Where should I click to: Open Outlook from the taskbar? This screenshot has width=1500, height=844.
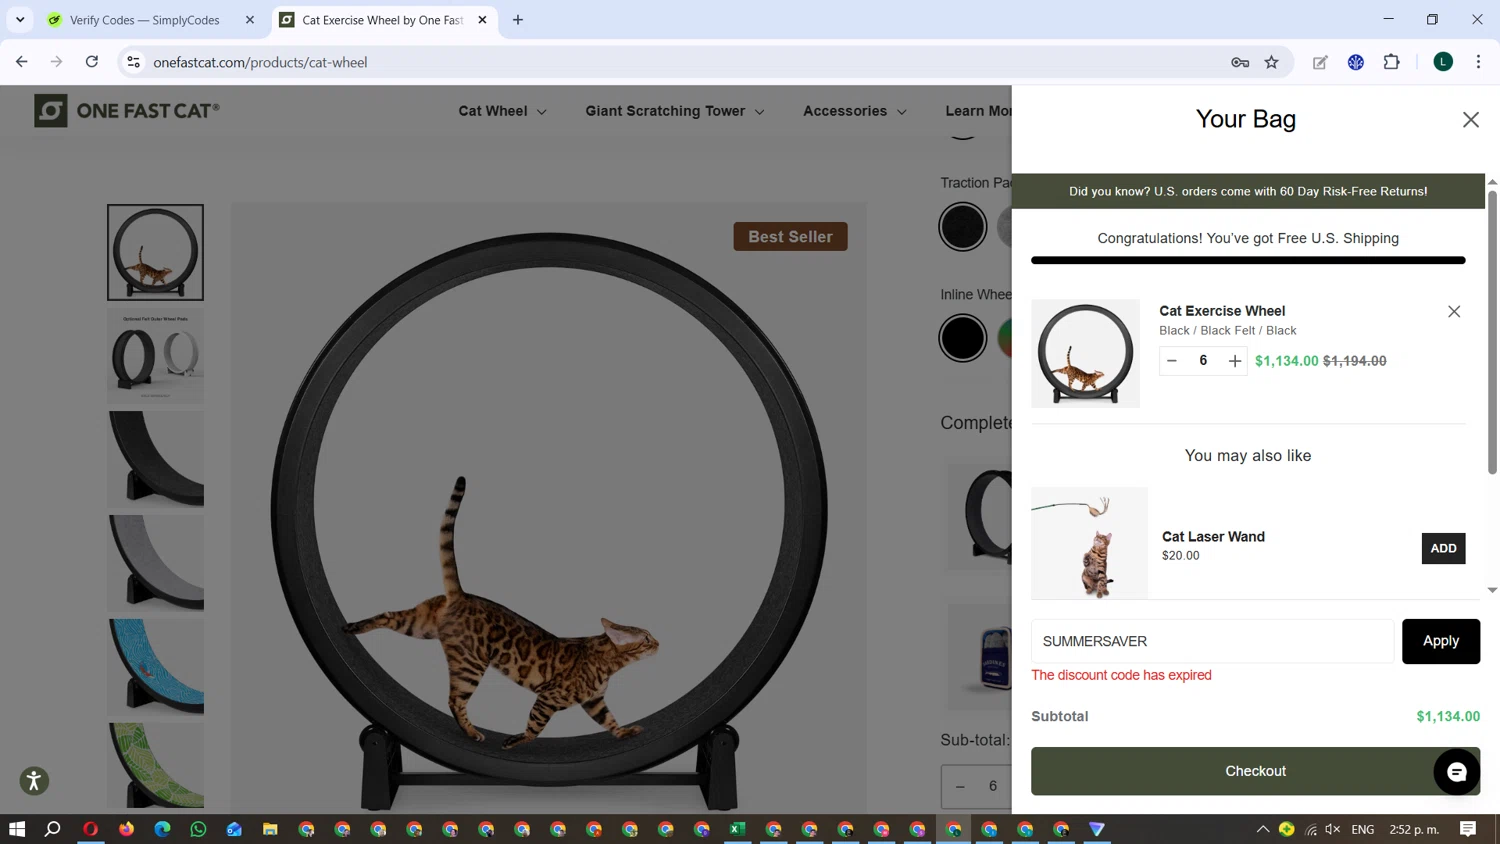[234, 829]
